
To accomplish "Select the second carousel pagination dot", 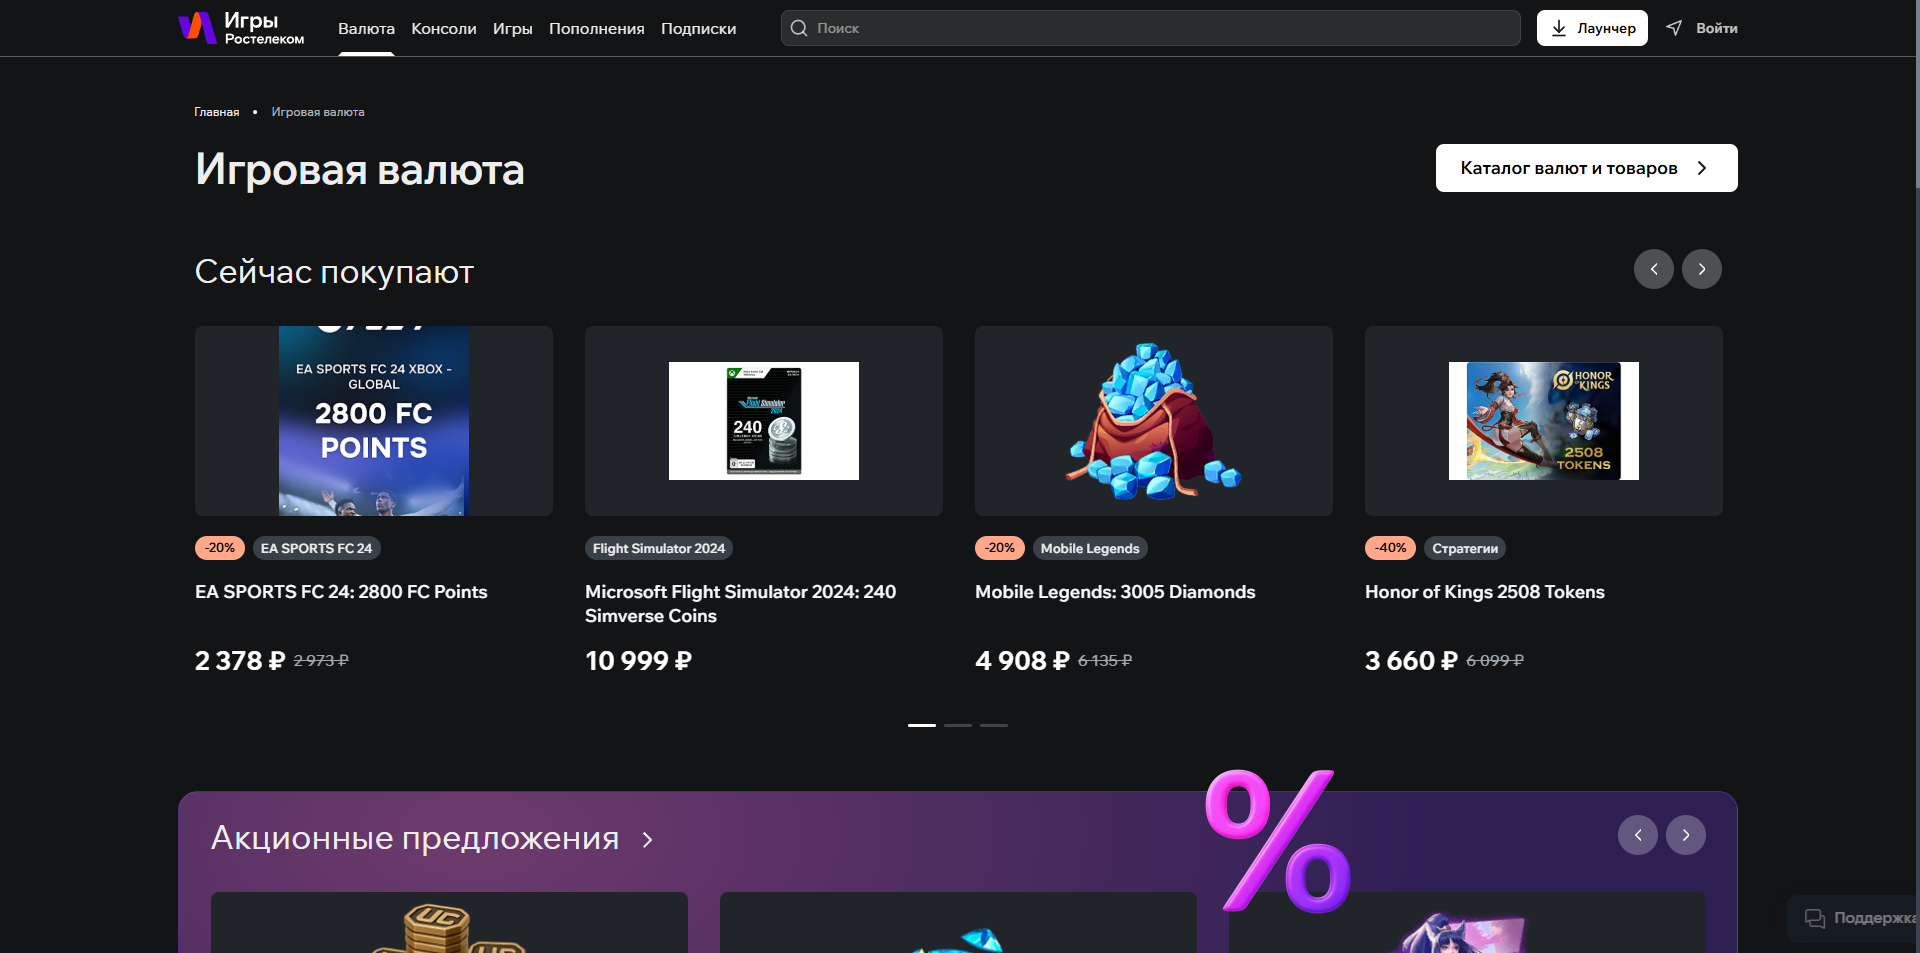I will coord(957,726).
